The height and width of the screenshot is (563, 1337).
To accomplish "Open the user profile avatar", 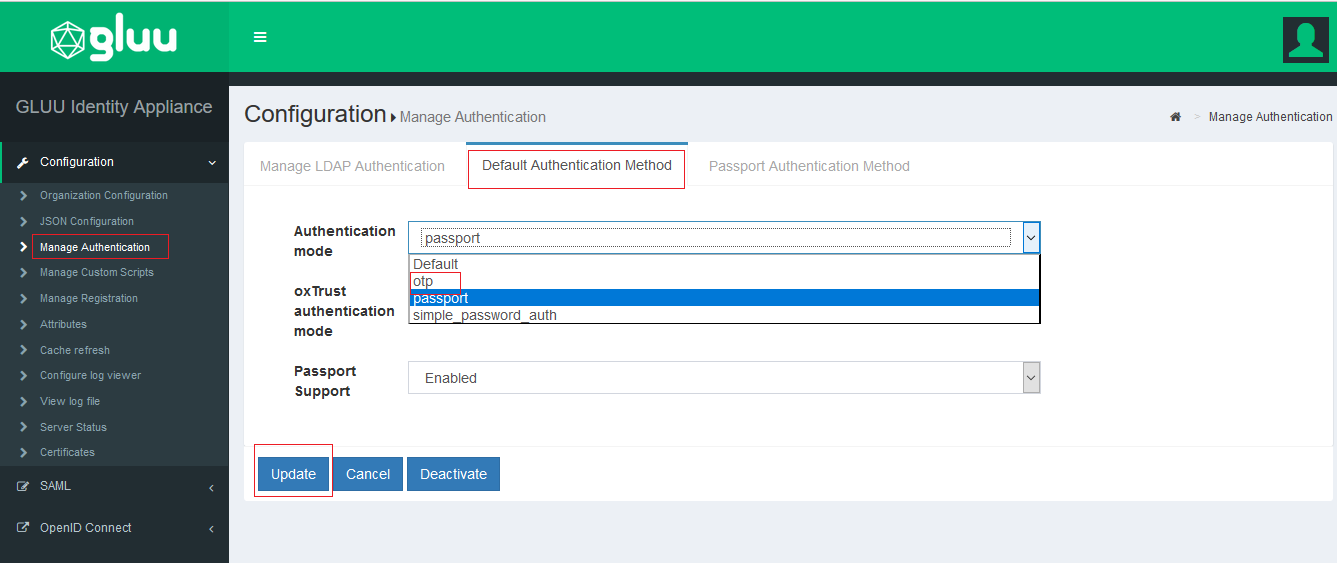I will tap(1305, 40).
